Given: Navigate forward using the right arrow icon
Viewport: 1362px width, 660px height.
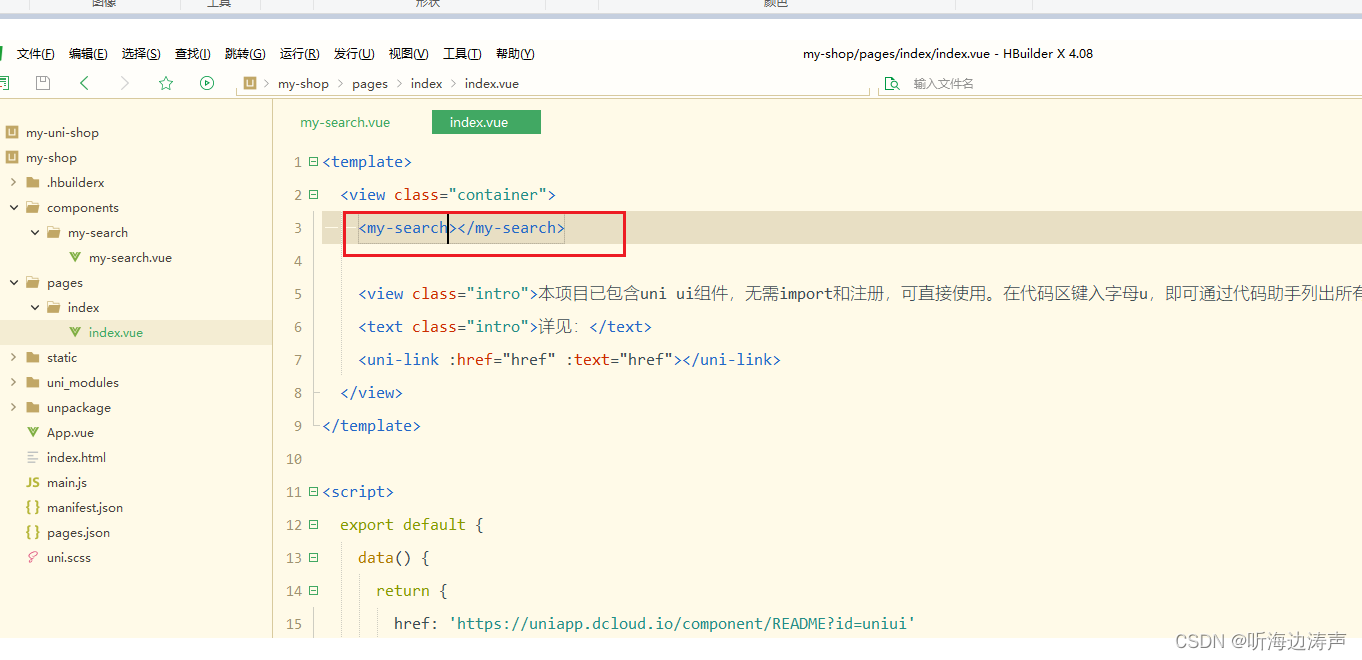Looking at the screenshot, I should click(124, 83).
